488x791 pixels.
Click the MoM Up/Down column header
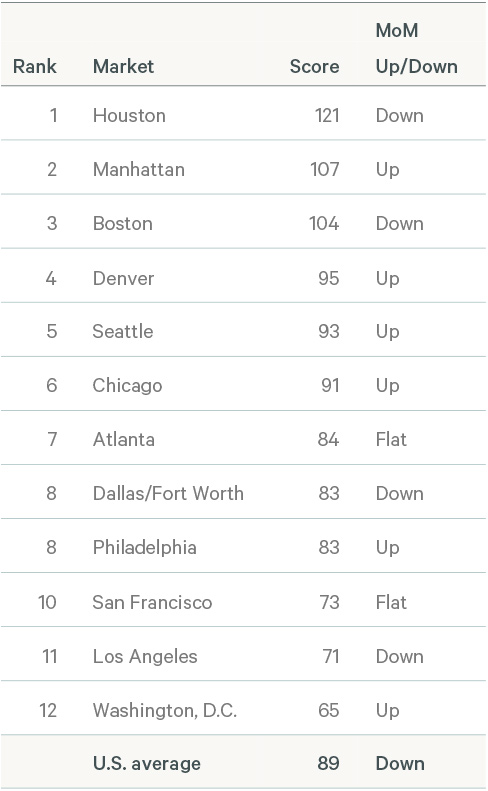[416, 48]
